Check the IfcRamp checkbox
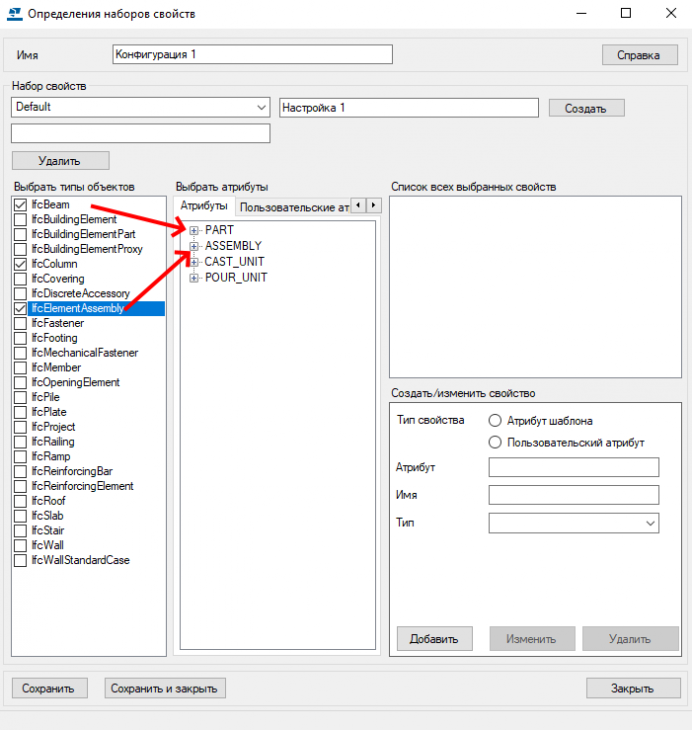This screenshot has height=730, width=692. [x=20, y=456]
